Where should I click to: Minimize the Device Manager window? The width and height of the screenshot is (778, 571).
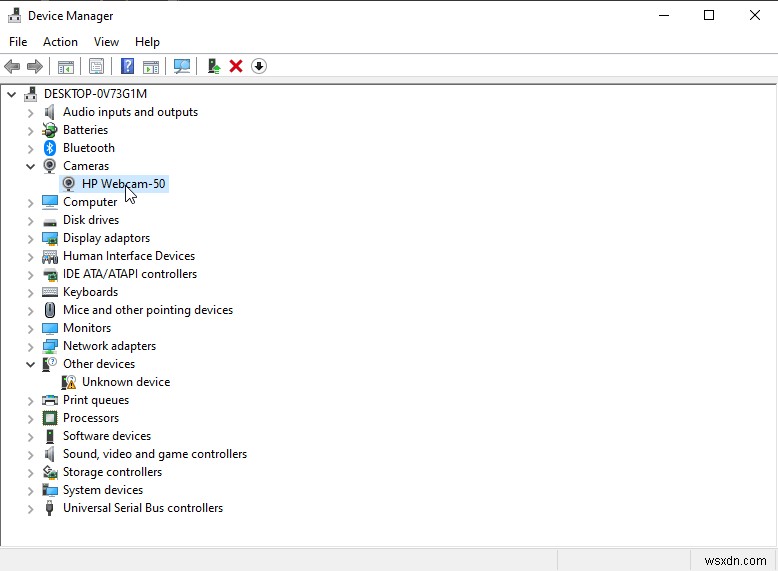click(x=664, y=15)
